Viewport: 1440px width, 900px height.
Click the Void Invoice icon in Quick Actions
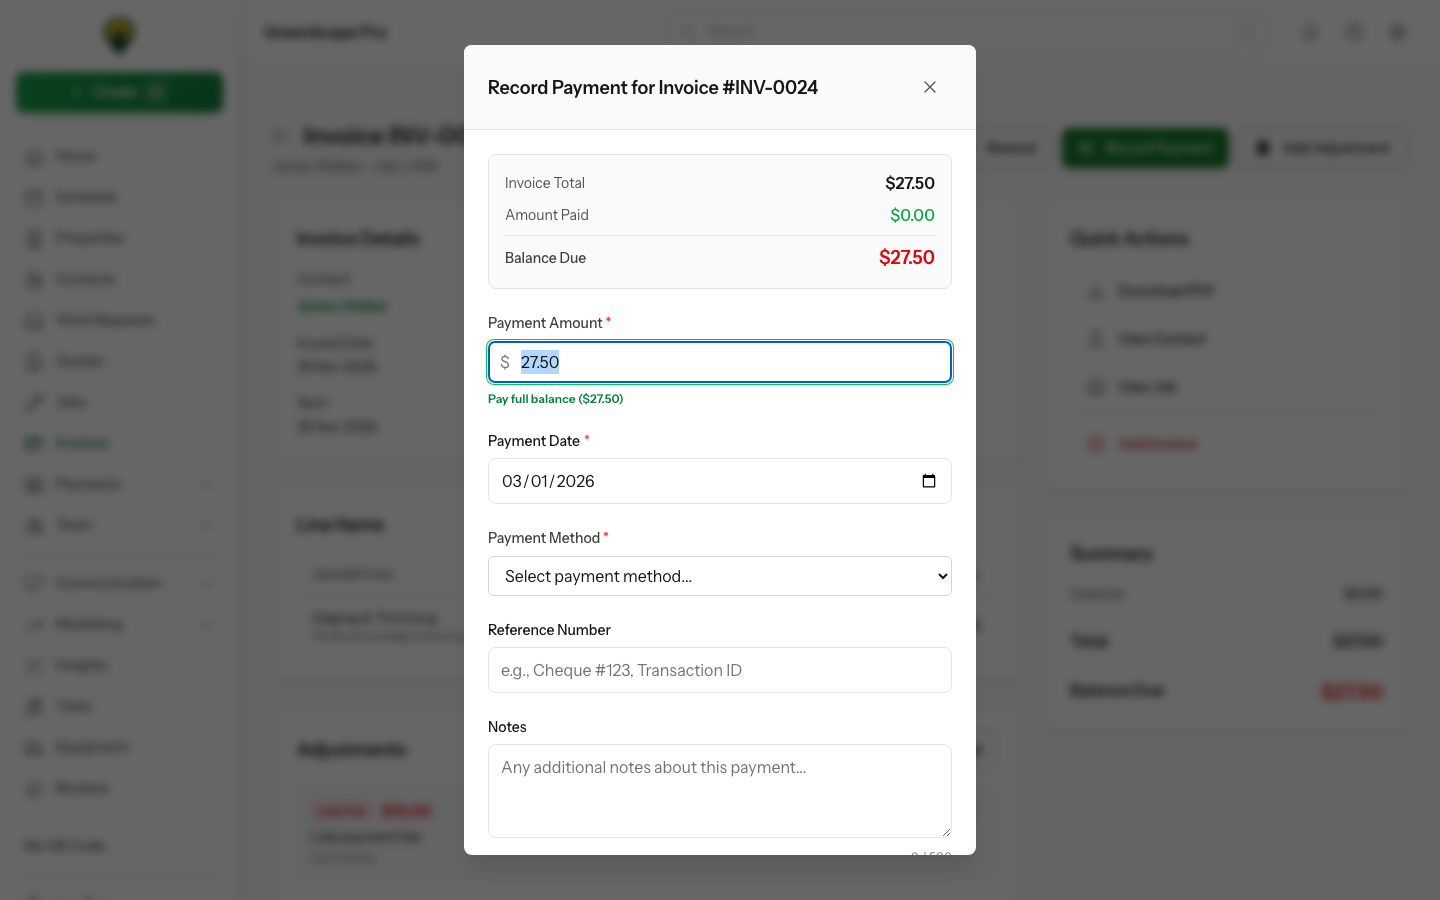point(1095,443)
